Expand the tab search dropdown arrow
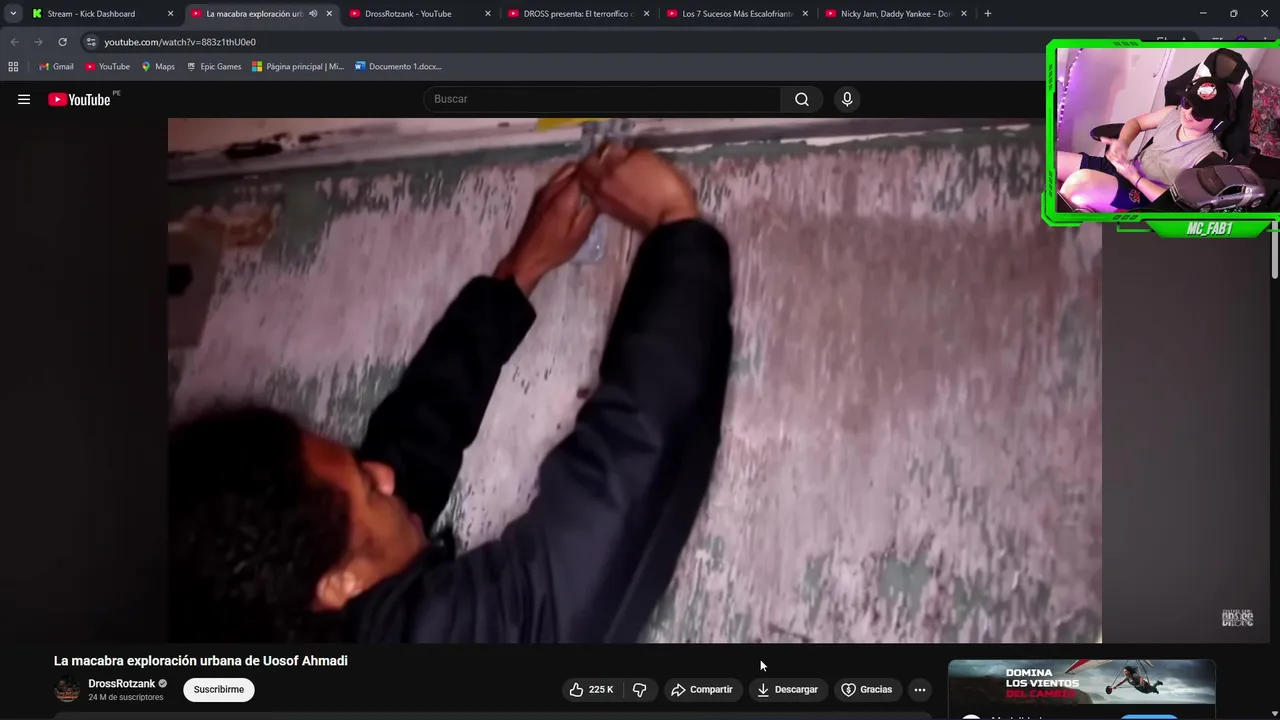 12,14
